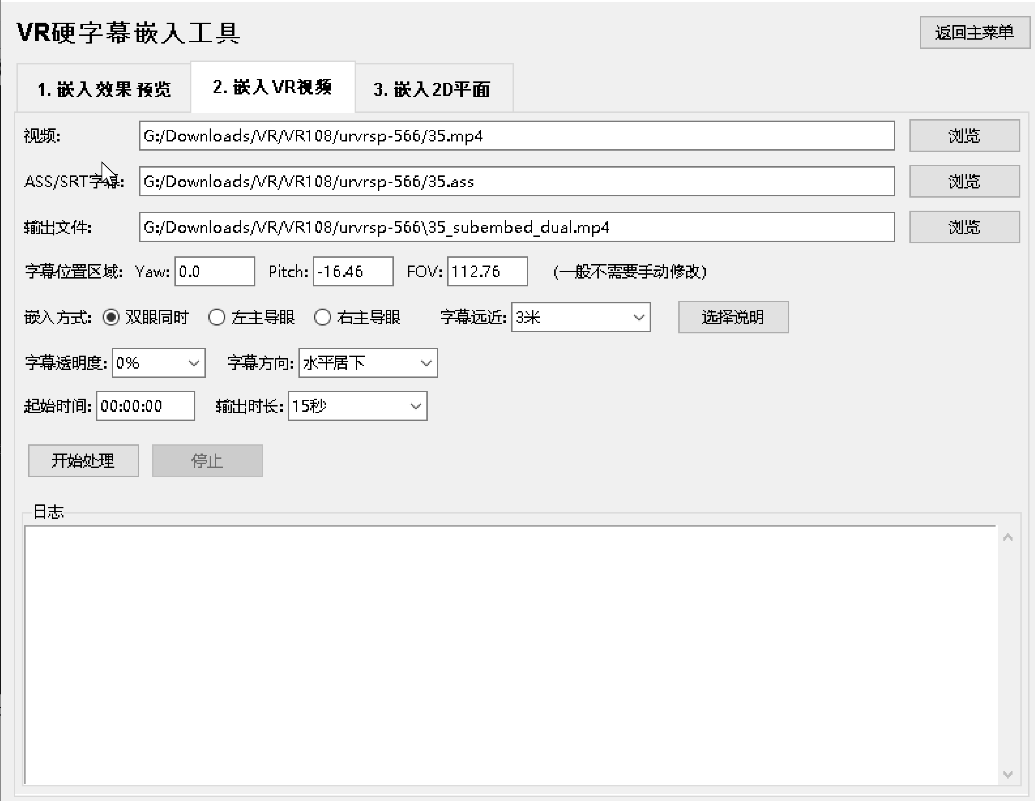Browse for the 输出文件 location
1035x801 pixels.
point(964,227)
